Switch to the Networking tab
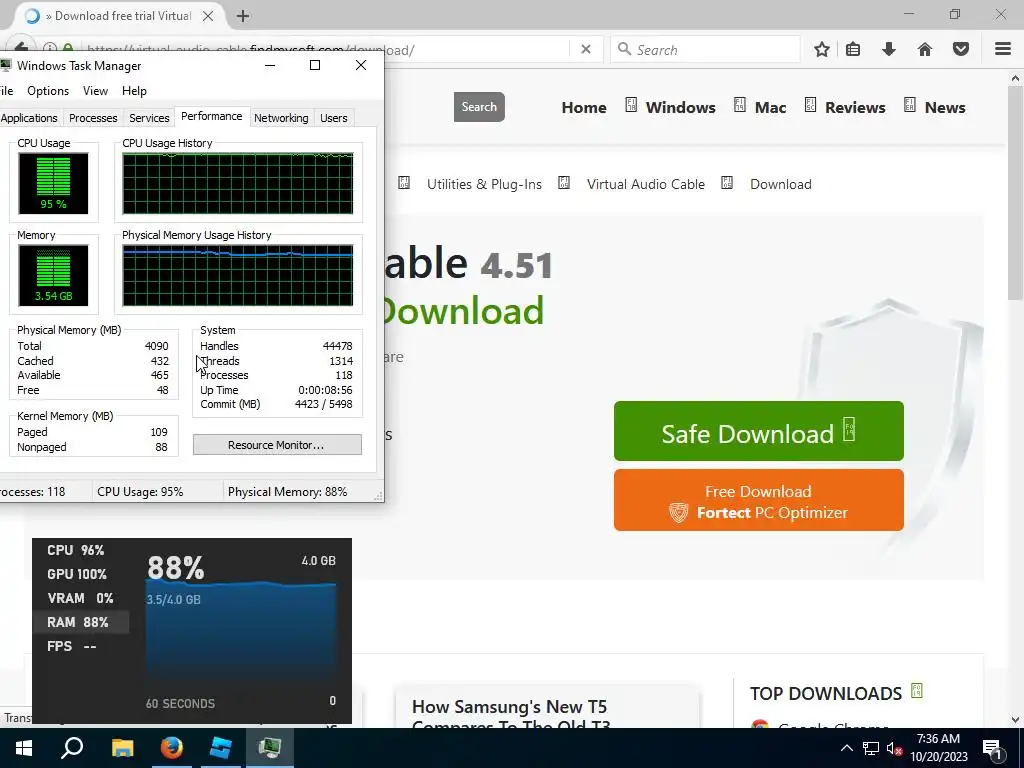Image resolution: width=1024 pixels, height=768 pixels. point(281,118)
